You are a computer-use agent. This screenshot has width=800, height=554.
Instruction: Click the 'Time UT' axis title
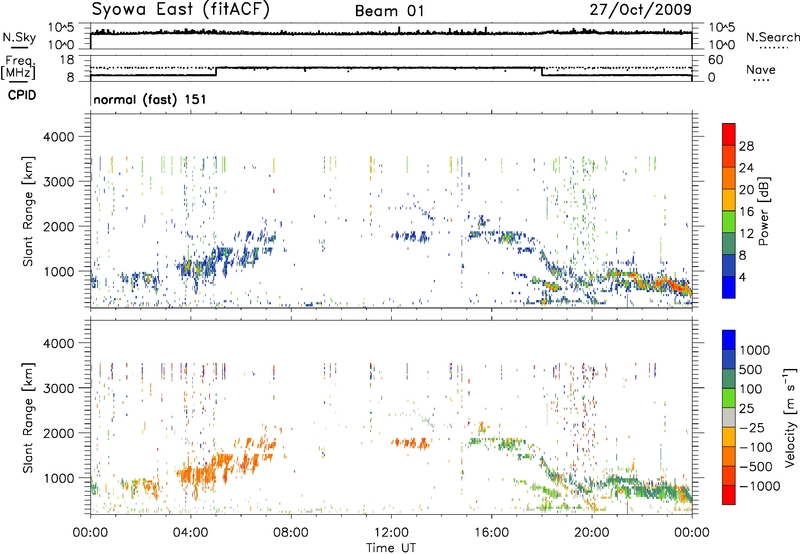(391, 548)
